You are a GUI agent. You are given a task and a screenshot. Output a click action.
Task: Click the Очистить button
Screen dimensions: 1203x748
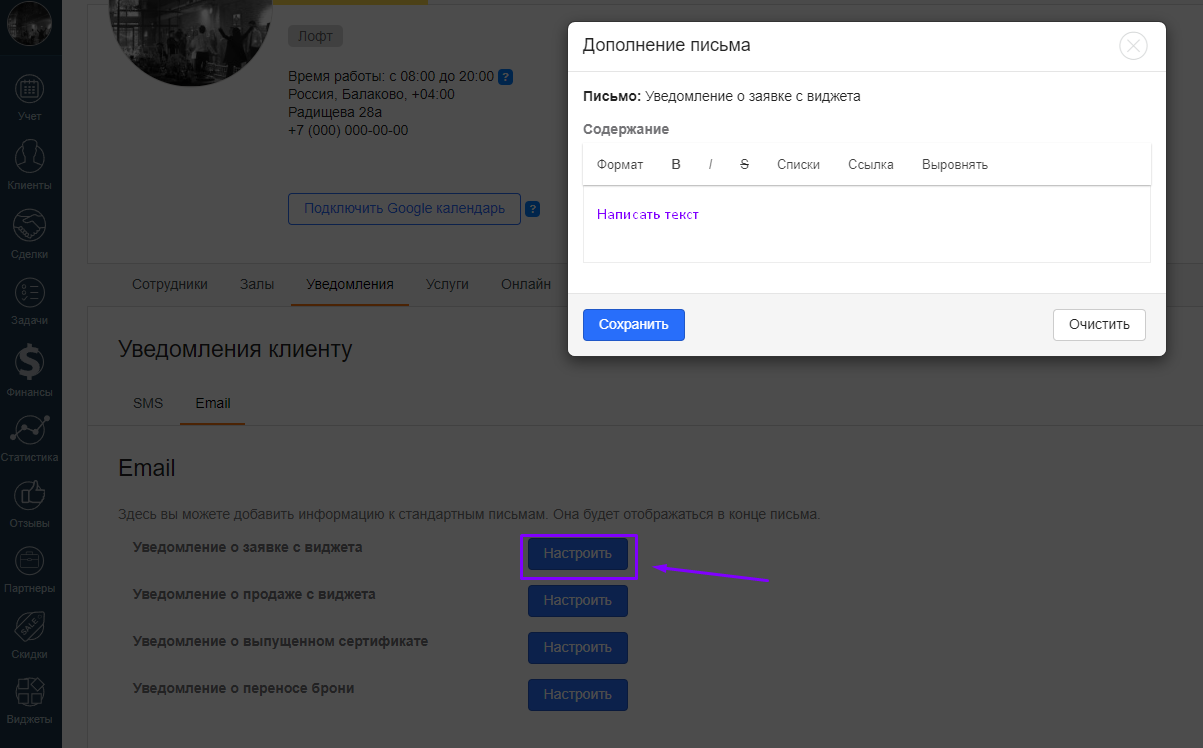click(x=1099, y=325)
